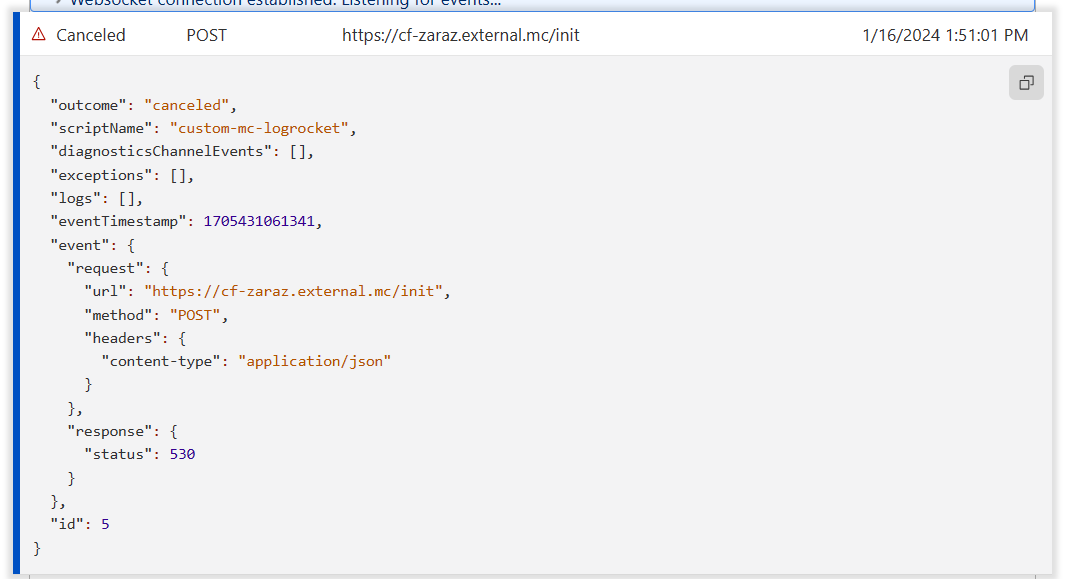Click the "canceled" outcome value
Screen dimensions: 1068x579
click(x=189, y=105)
